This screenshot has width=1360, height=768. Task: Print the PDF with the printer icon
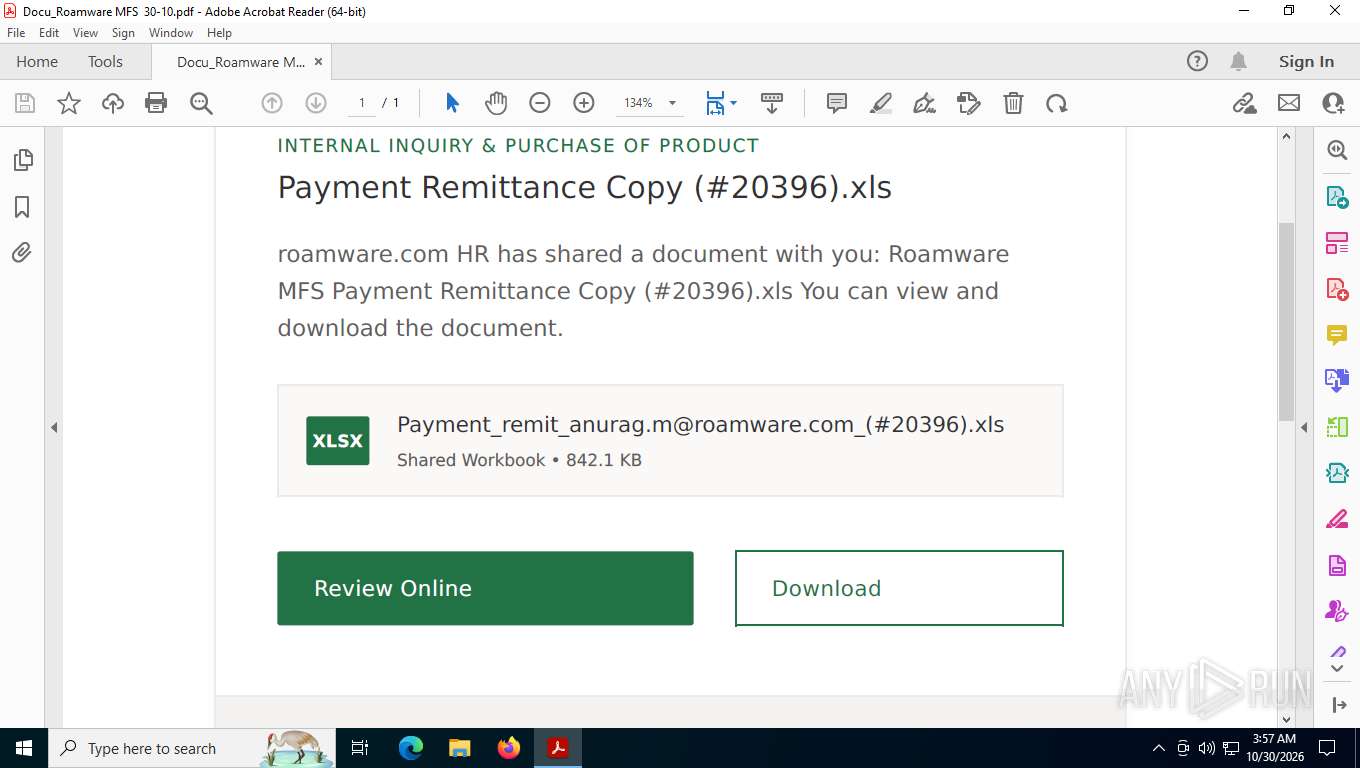[156, 103]
